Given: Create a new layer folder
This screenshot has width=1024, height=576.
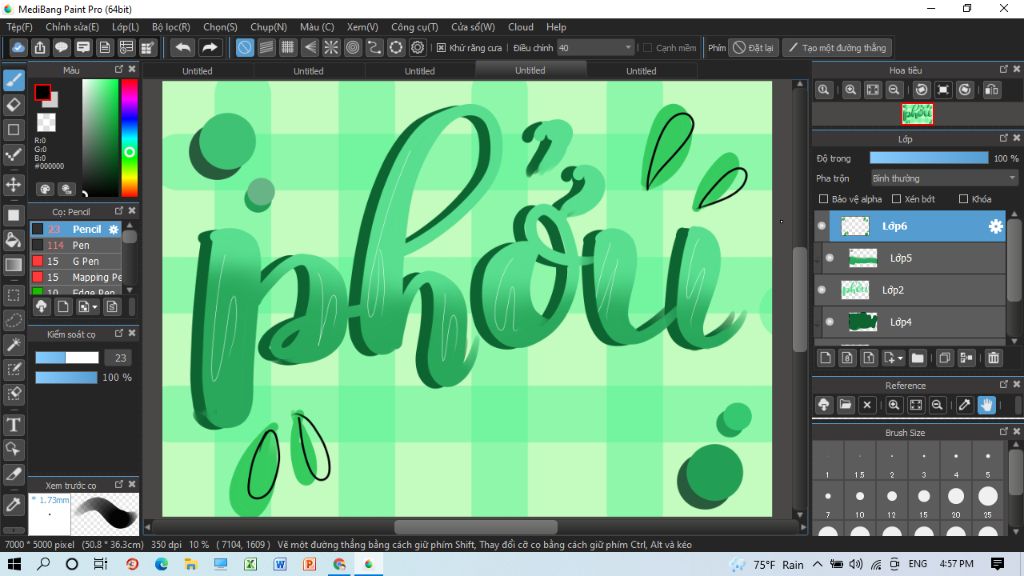Looking at the screenshot, I should tap(918, 358).
